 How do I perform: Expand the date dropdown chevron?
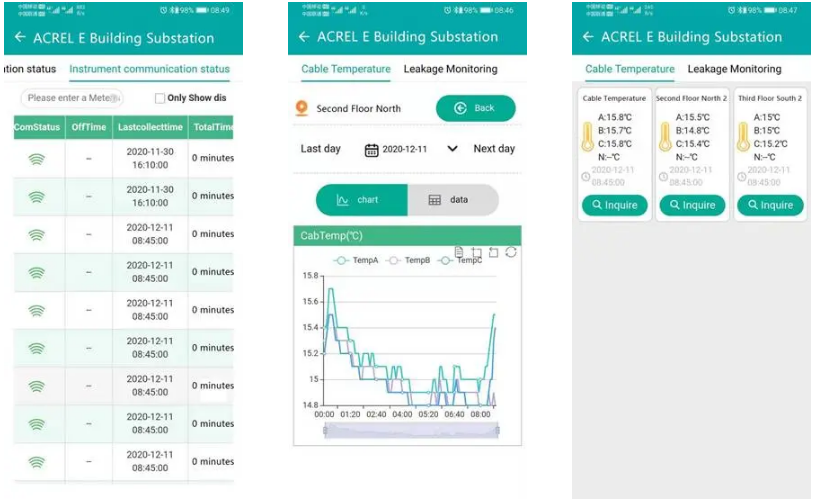452,149
